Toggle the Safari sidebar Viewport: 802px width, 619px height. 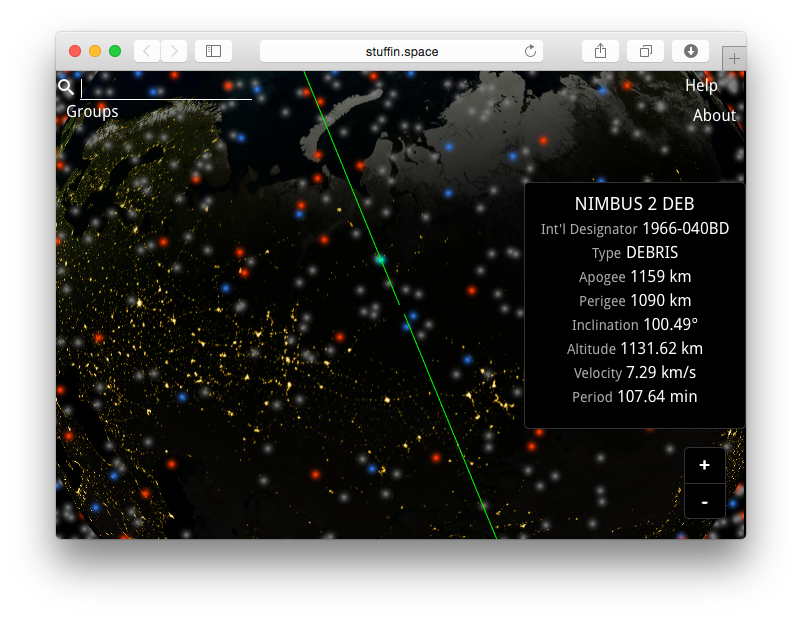pos(213,51)
